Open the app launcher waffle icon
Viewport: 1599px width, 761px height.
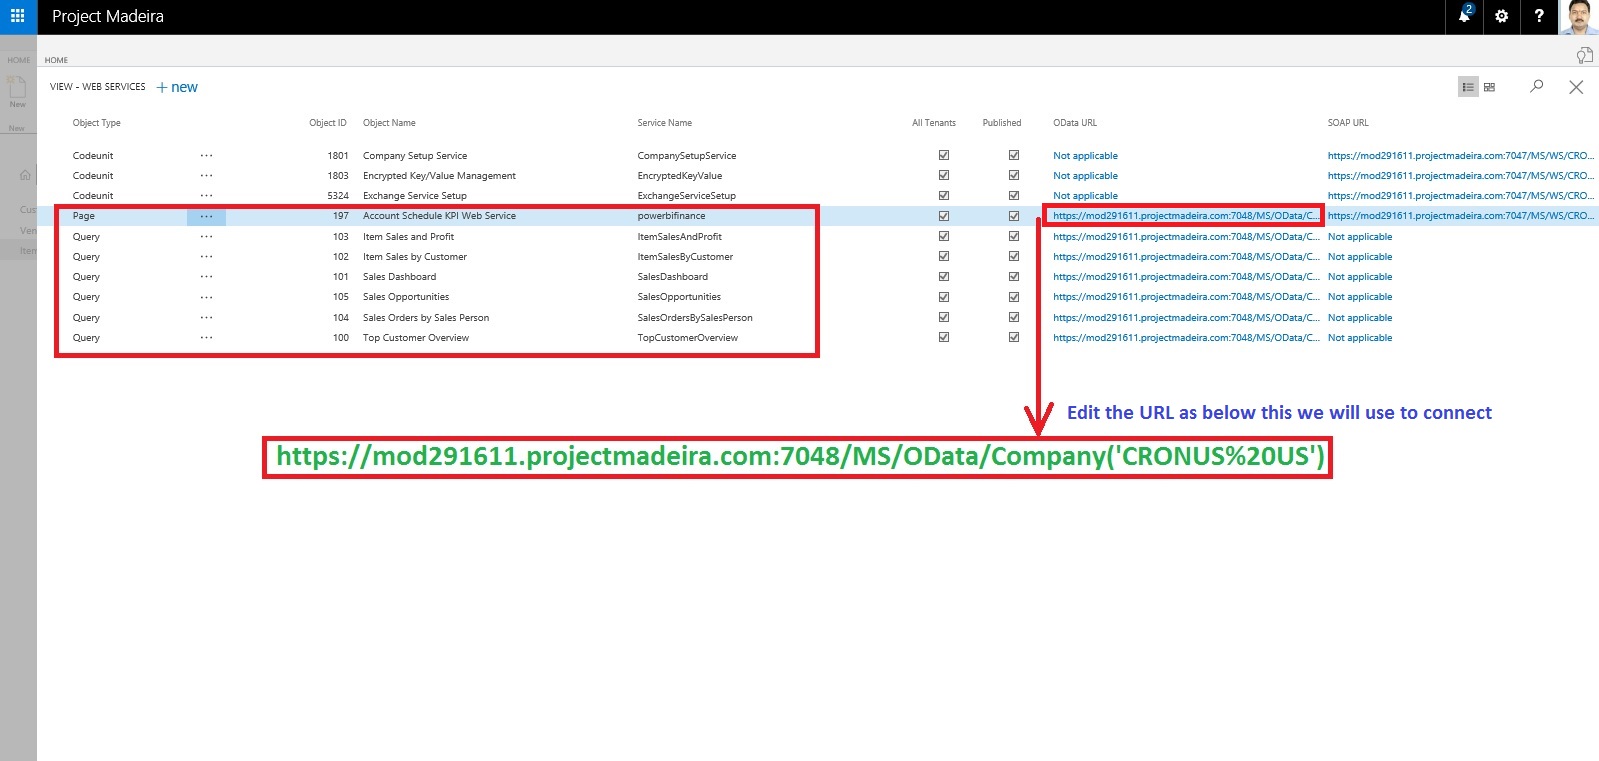17,16
